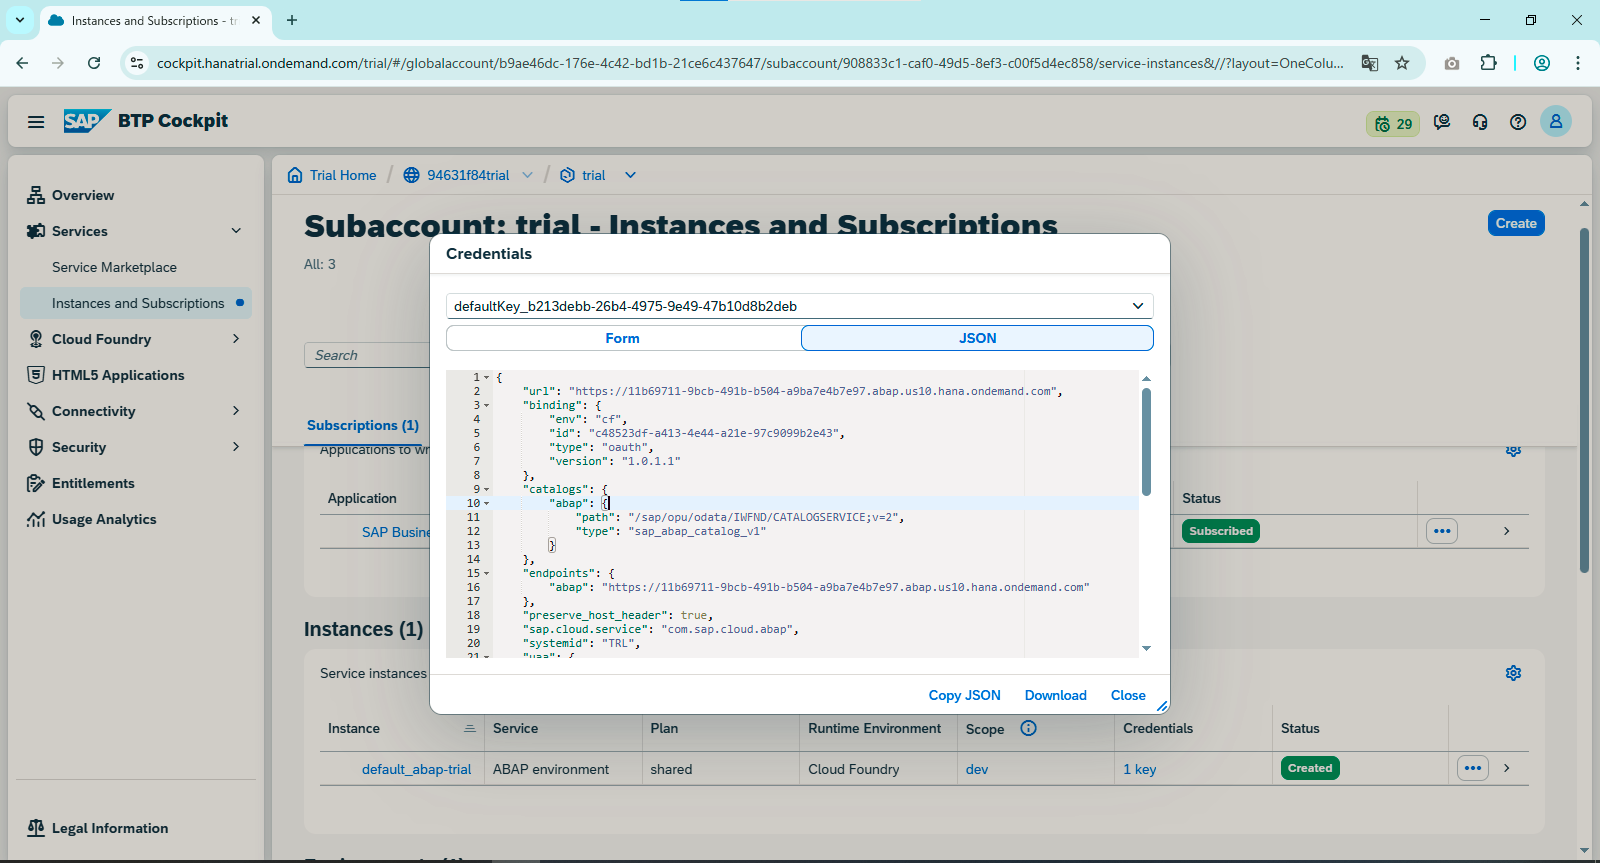Image resolution: width=1600 pixels, height=863 pixels.
Task: Collapse JSON abap block on line 10
Action: tap(487, 504)
